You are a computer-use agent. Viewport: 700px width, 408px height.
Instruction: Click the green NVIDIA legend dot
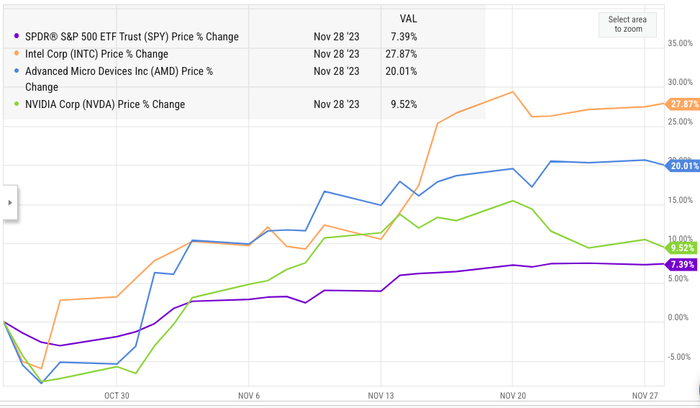(x=13, y=104)
